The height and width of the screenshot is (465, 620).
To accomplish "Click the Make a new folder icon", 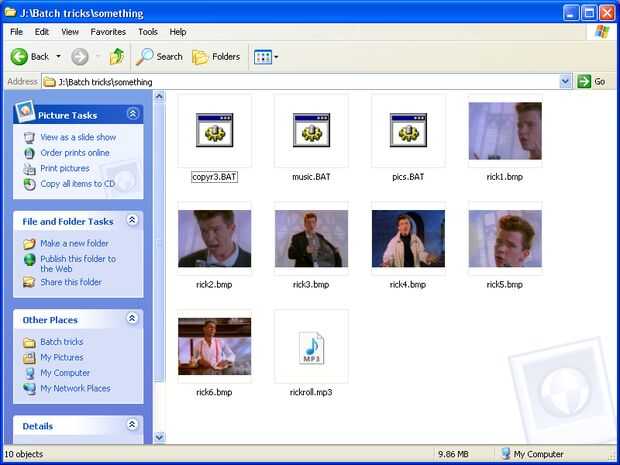I will click(x=30, y=244).
